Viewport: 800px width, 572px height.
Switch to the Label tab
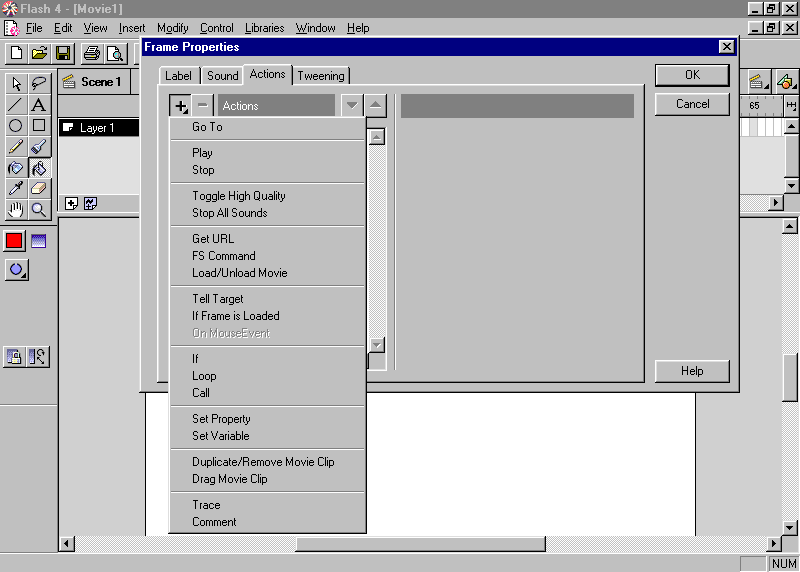click(x=178, y=76)
